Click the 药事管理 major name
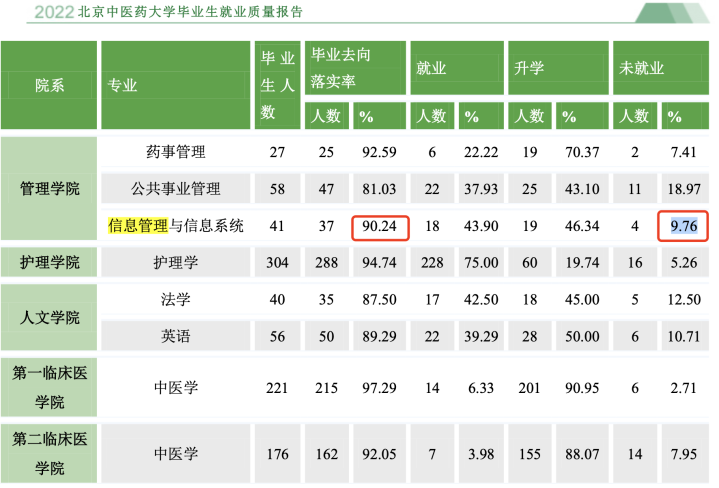Screen dimensions: 719x488 (176, 152)
